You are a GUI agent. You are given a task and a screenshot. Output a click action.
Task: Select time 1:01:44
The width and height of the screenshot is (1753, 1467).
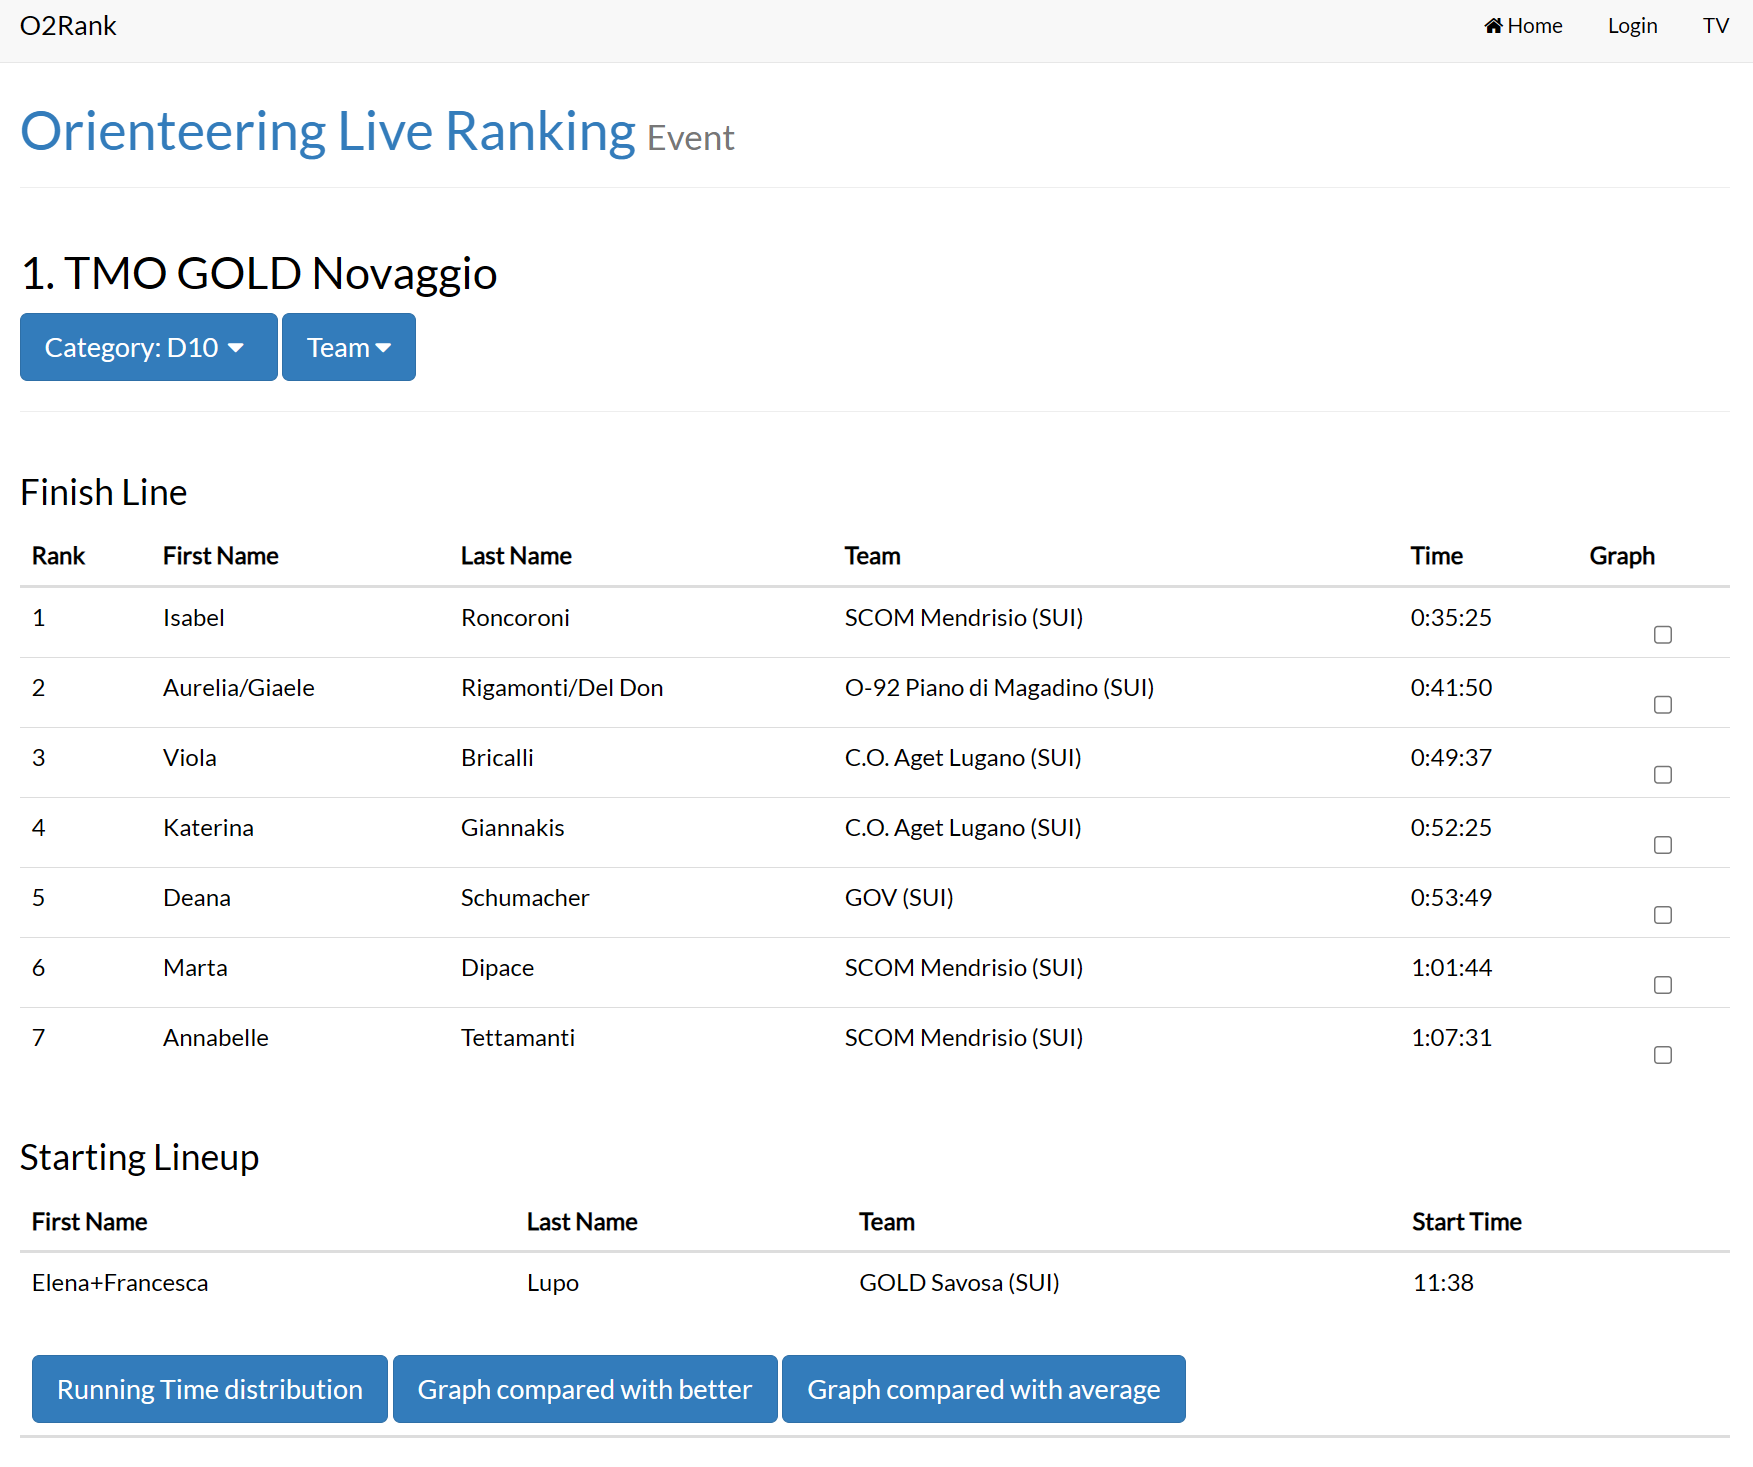tap(1451, 968)
